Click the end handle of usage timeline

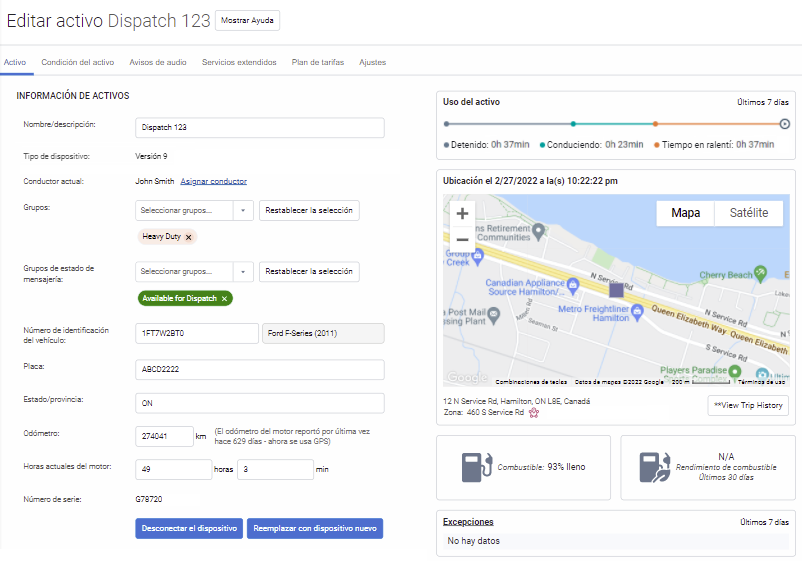(785, 124)
